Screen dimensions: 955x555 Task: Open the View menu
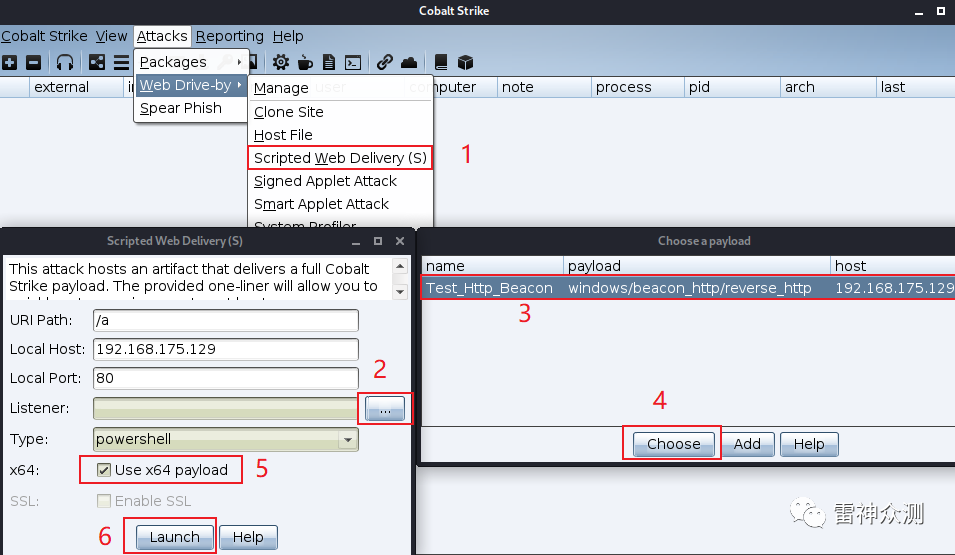pos(111,36)
